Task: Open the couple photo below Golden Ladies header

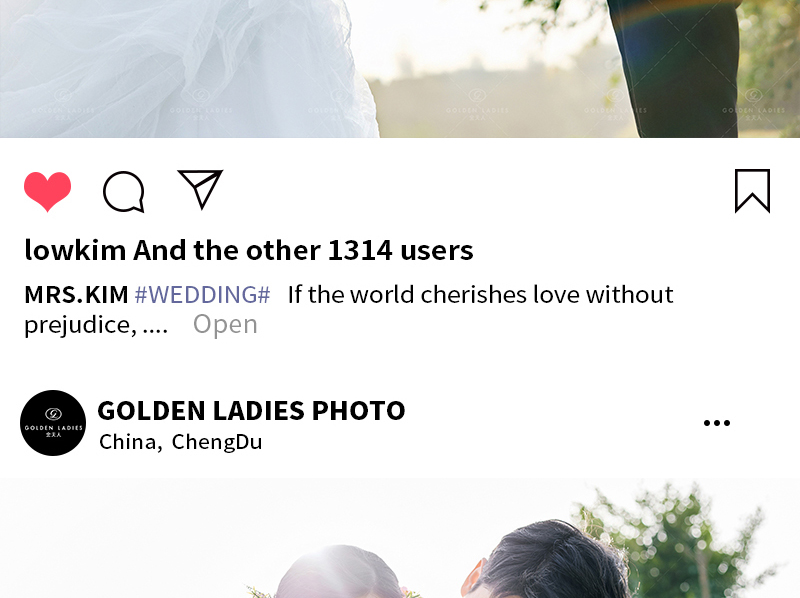Action: (x=400, y=538)
